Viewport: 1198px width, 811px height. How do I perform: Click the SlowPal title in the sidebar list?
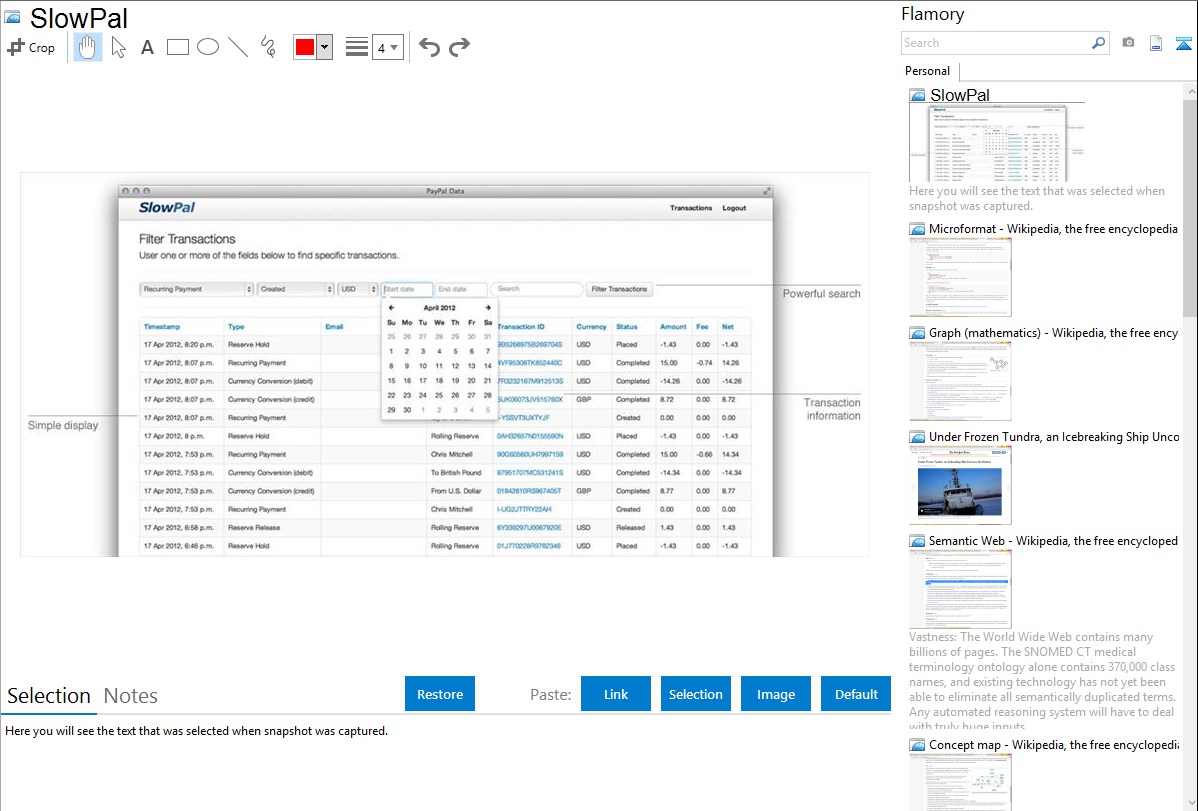click(960, 95)
